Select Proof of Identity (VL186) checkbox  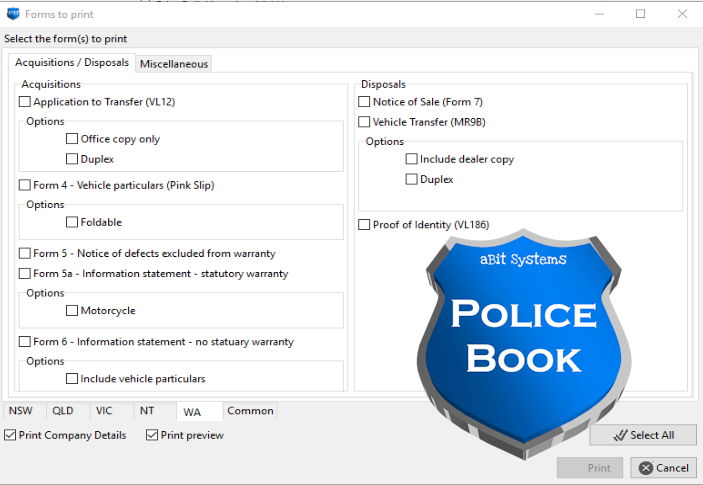point(364,225)
